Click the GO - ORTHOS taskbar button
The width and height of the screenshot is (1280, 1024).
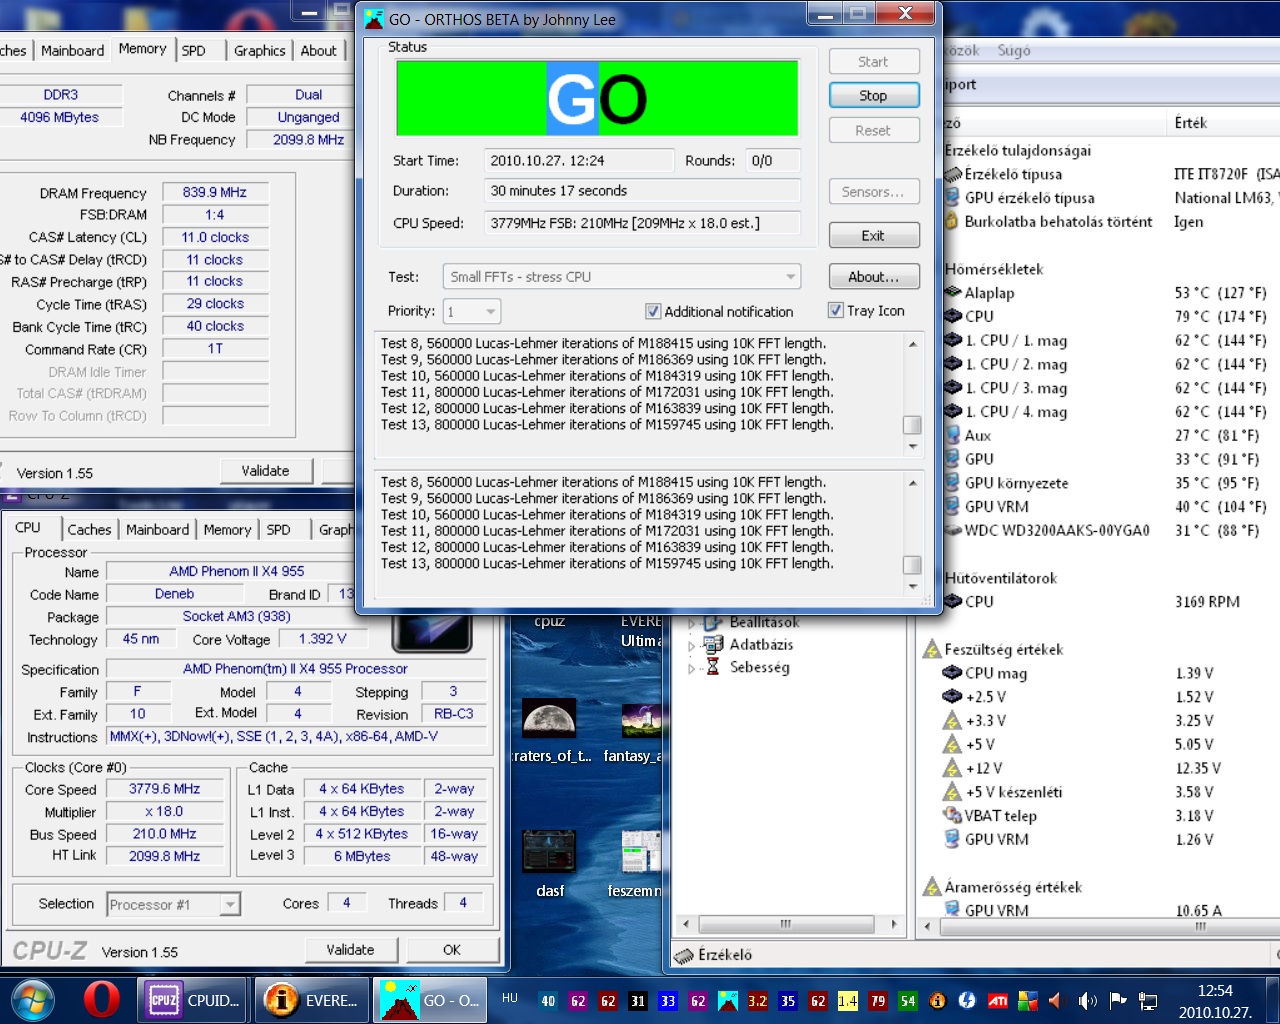coord(428,999)
